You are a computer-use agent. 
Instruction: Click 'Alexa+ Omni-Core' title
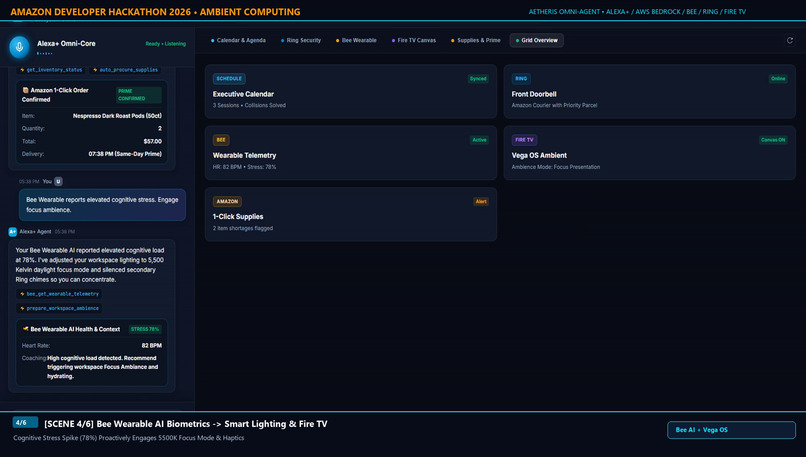click(66, 44)
